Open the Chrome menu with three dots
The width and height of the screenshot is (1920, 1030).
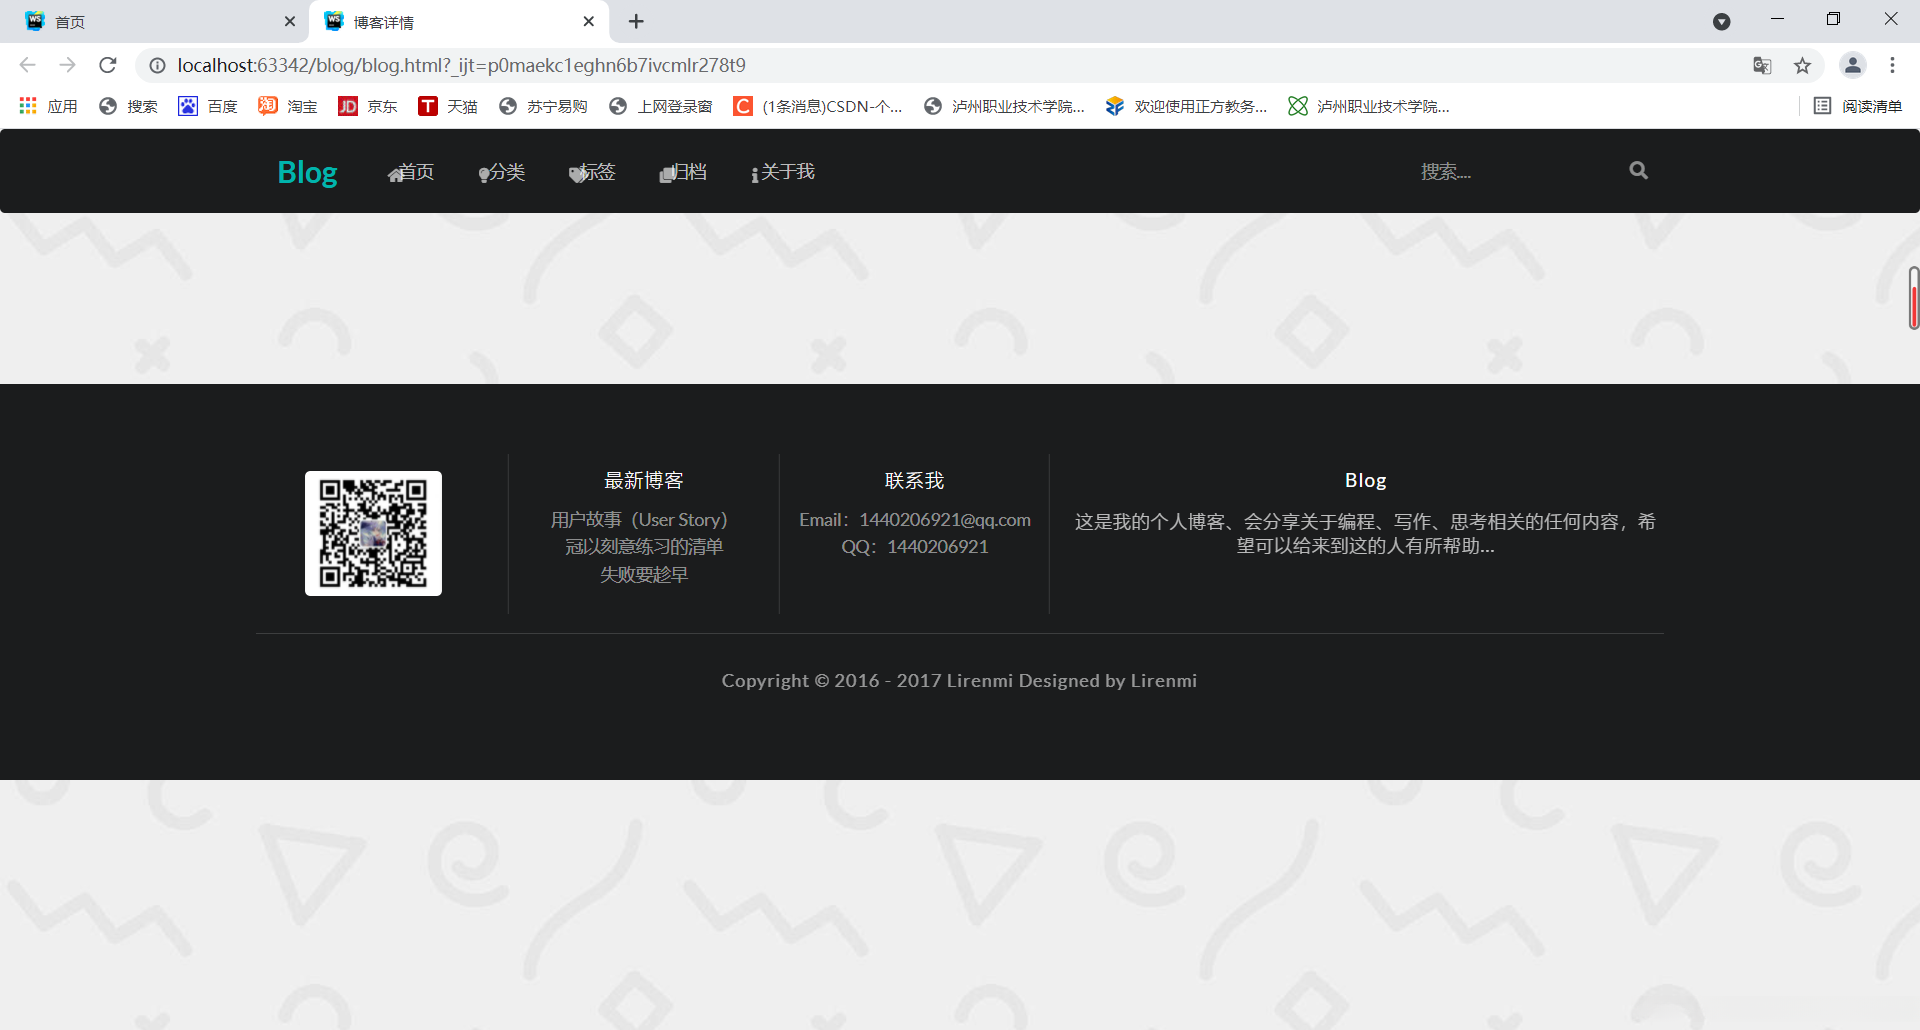(x=1892, y=65)
